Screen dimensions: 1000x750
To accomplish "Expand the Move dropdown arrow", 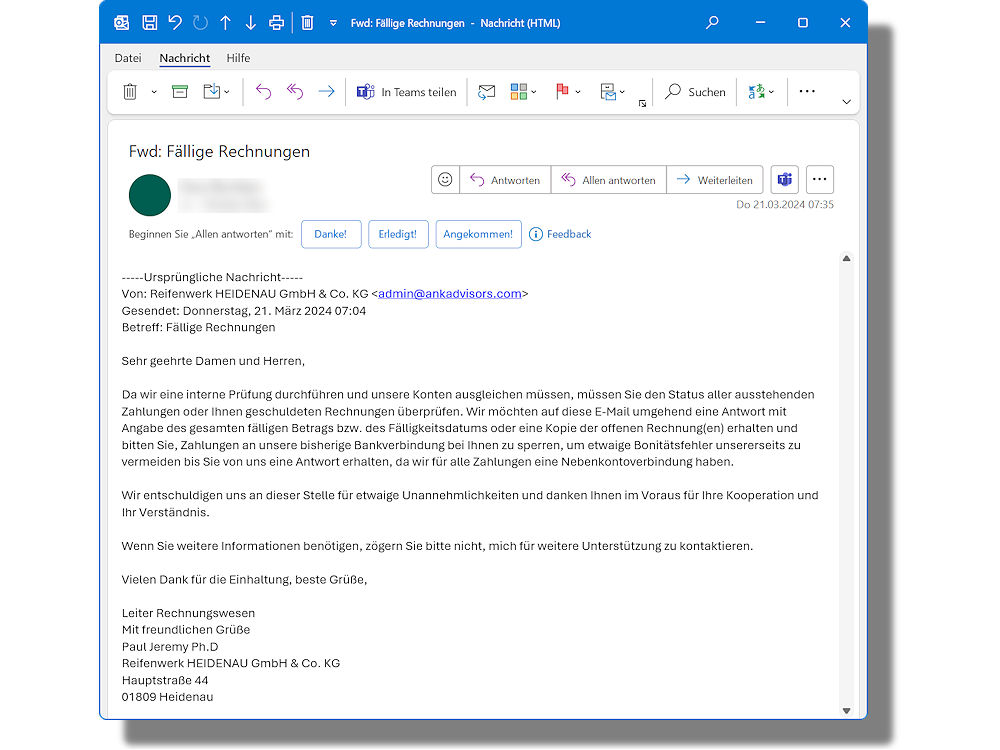I will (226, 92).
